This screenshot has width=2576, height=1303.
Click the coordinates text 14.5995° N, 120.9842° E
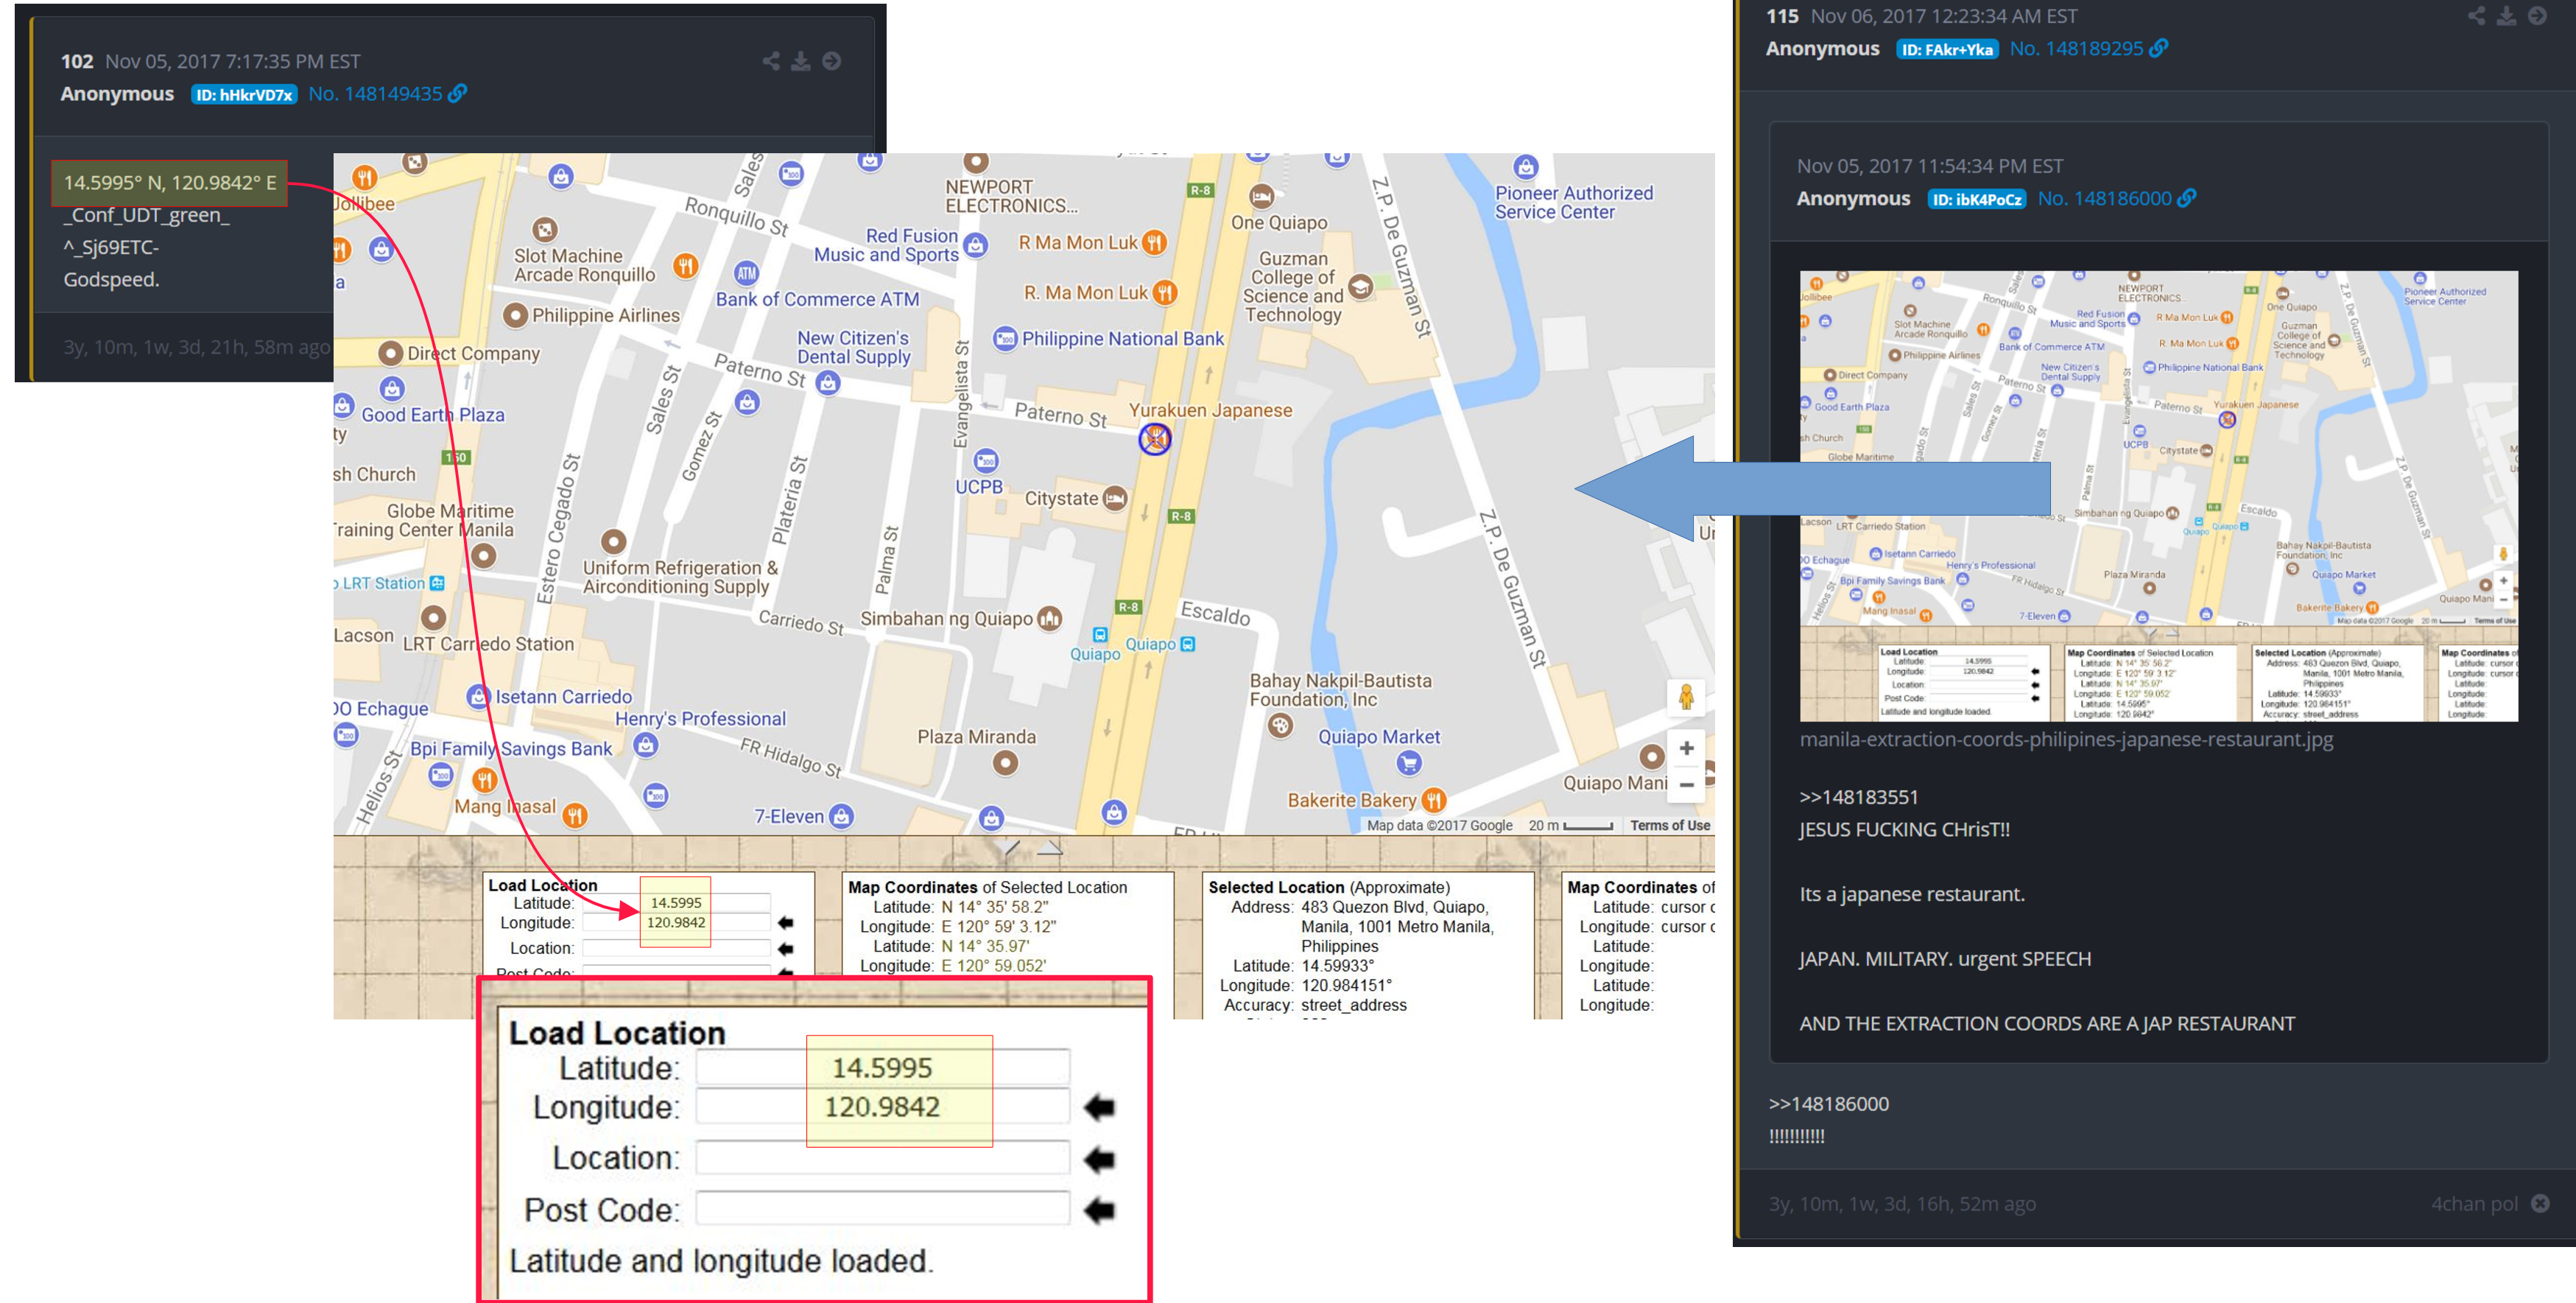pyautogui.click(x=170, y=182)
